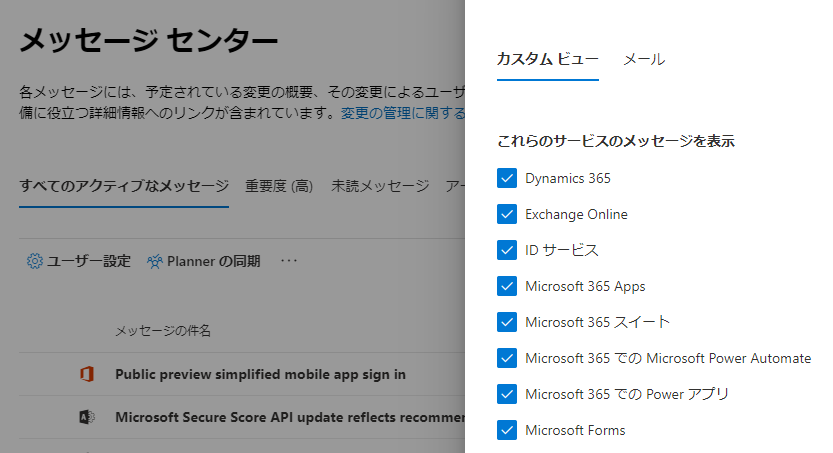The height and width of the screenshot is (453, 833).
Task: Click the メッセージの件名 column header
Action: tap(163, 331)
